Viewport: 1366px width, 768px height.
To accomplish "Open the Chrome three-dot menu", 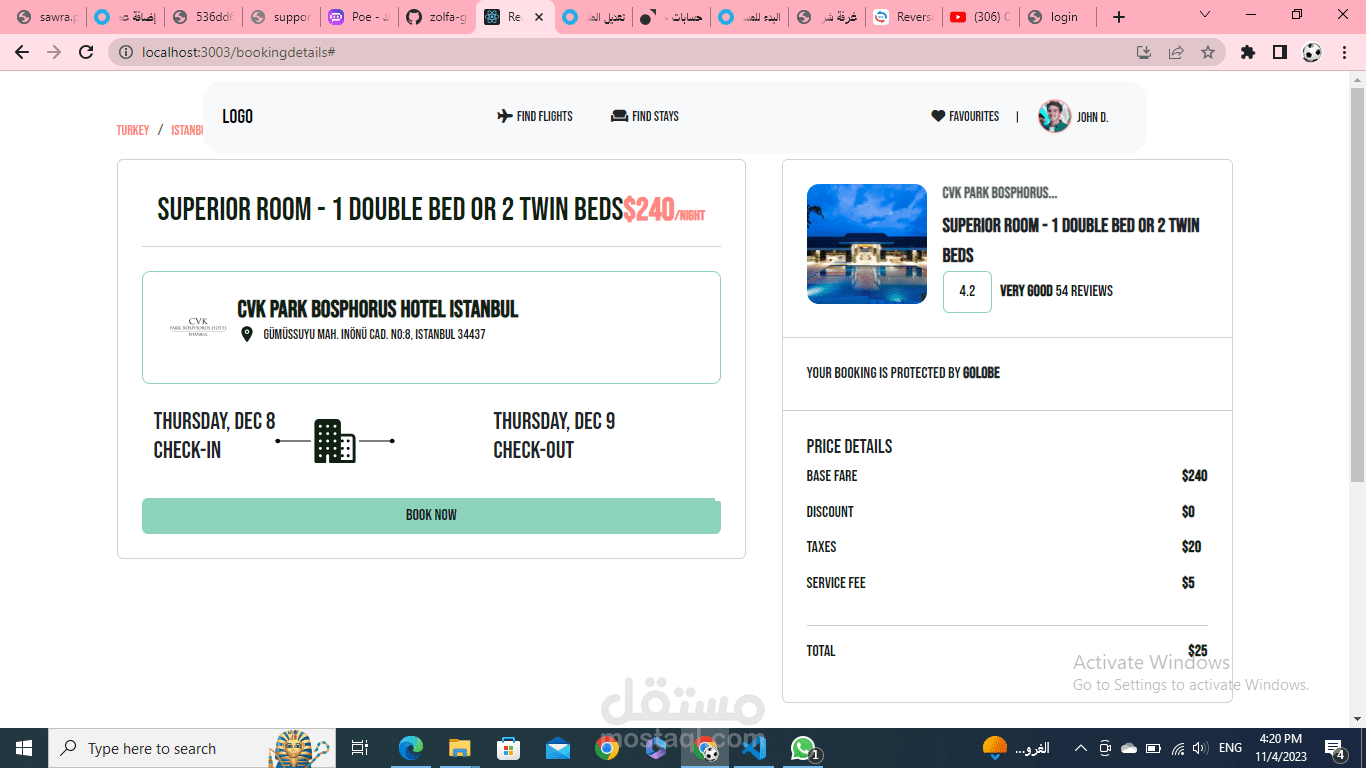I will (1343, 52).
